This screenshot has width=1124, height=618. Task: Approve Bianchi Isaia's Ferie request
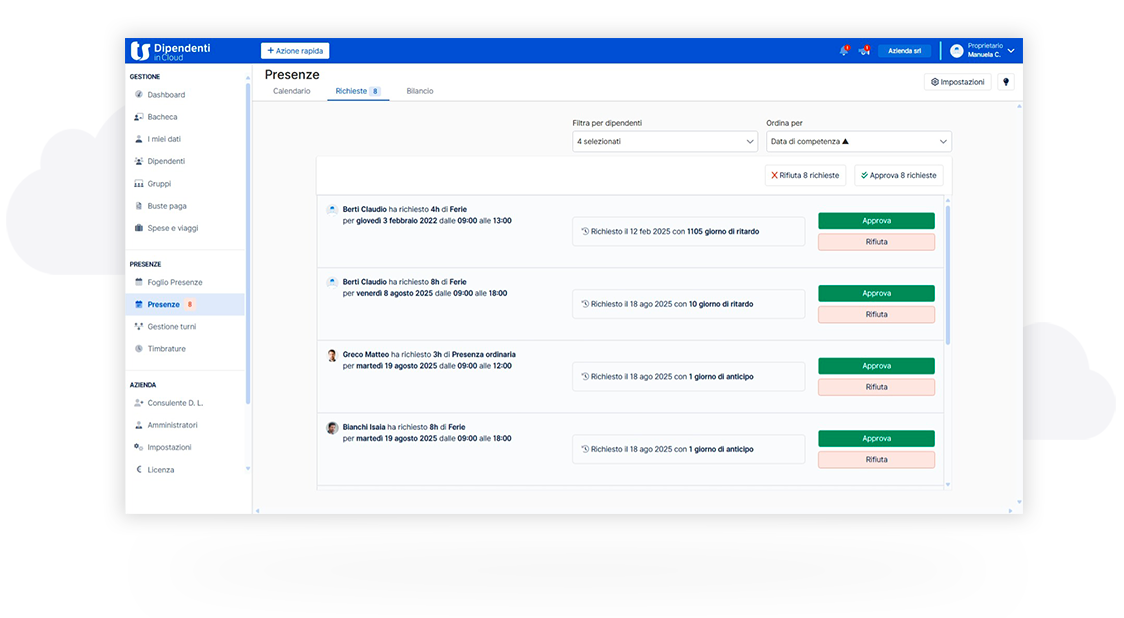(x=876, y=439)
